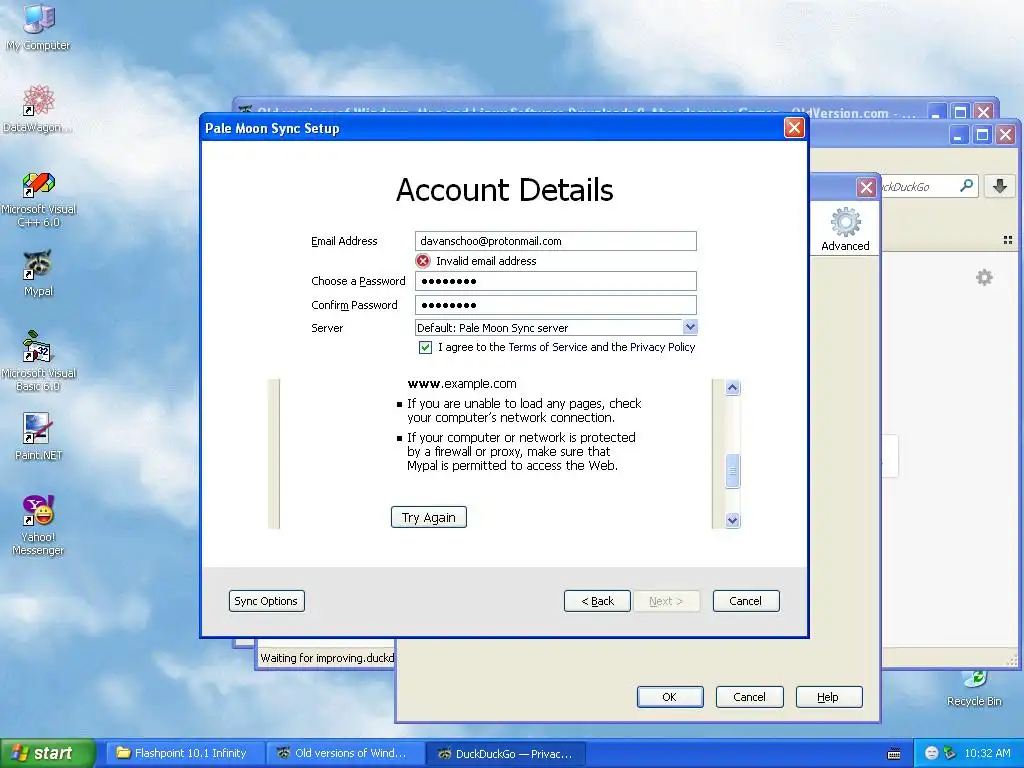Click the keyboard icon in system tray
Image resolution: width=1024 pixels, height=768 pixels.
[x=894, y=754]
